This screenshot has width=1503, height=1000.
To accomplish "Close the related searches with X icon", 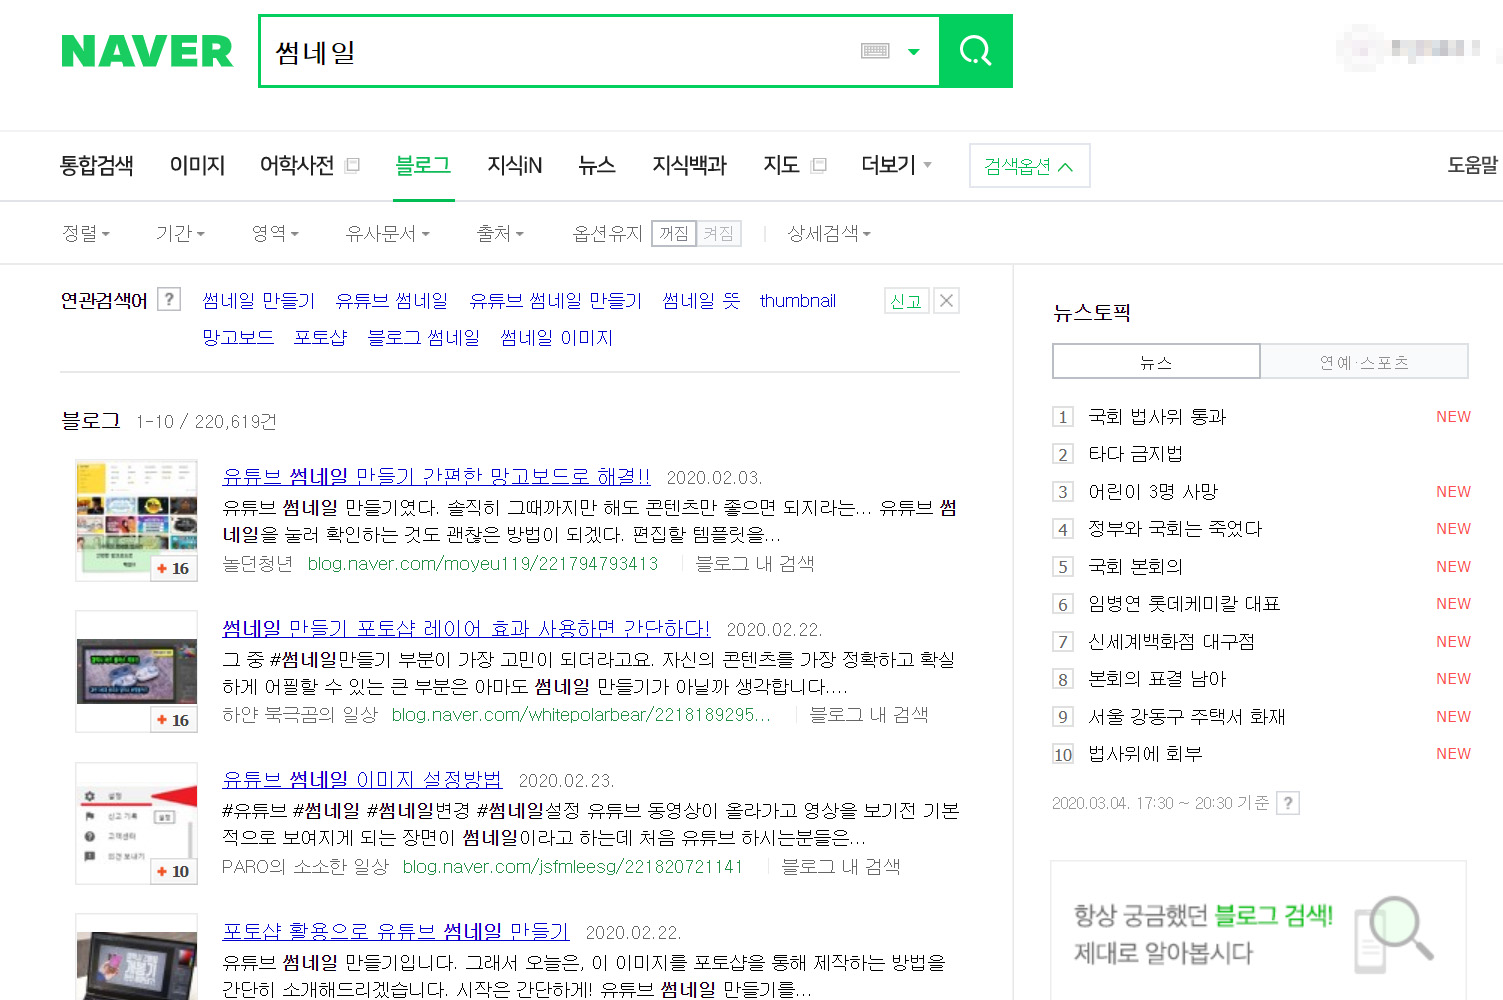I will point(946,300).
